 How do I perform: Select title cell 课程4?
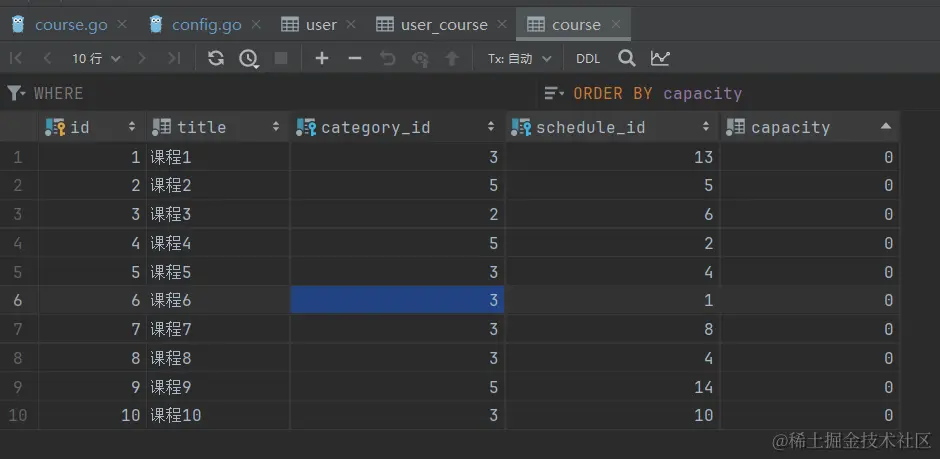(218, 243)
